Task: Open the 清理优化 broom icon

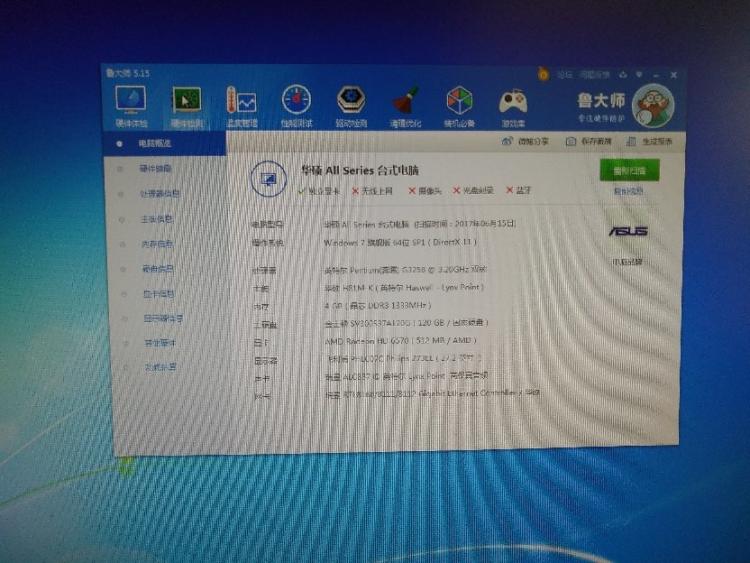Action: 405,107
